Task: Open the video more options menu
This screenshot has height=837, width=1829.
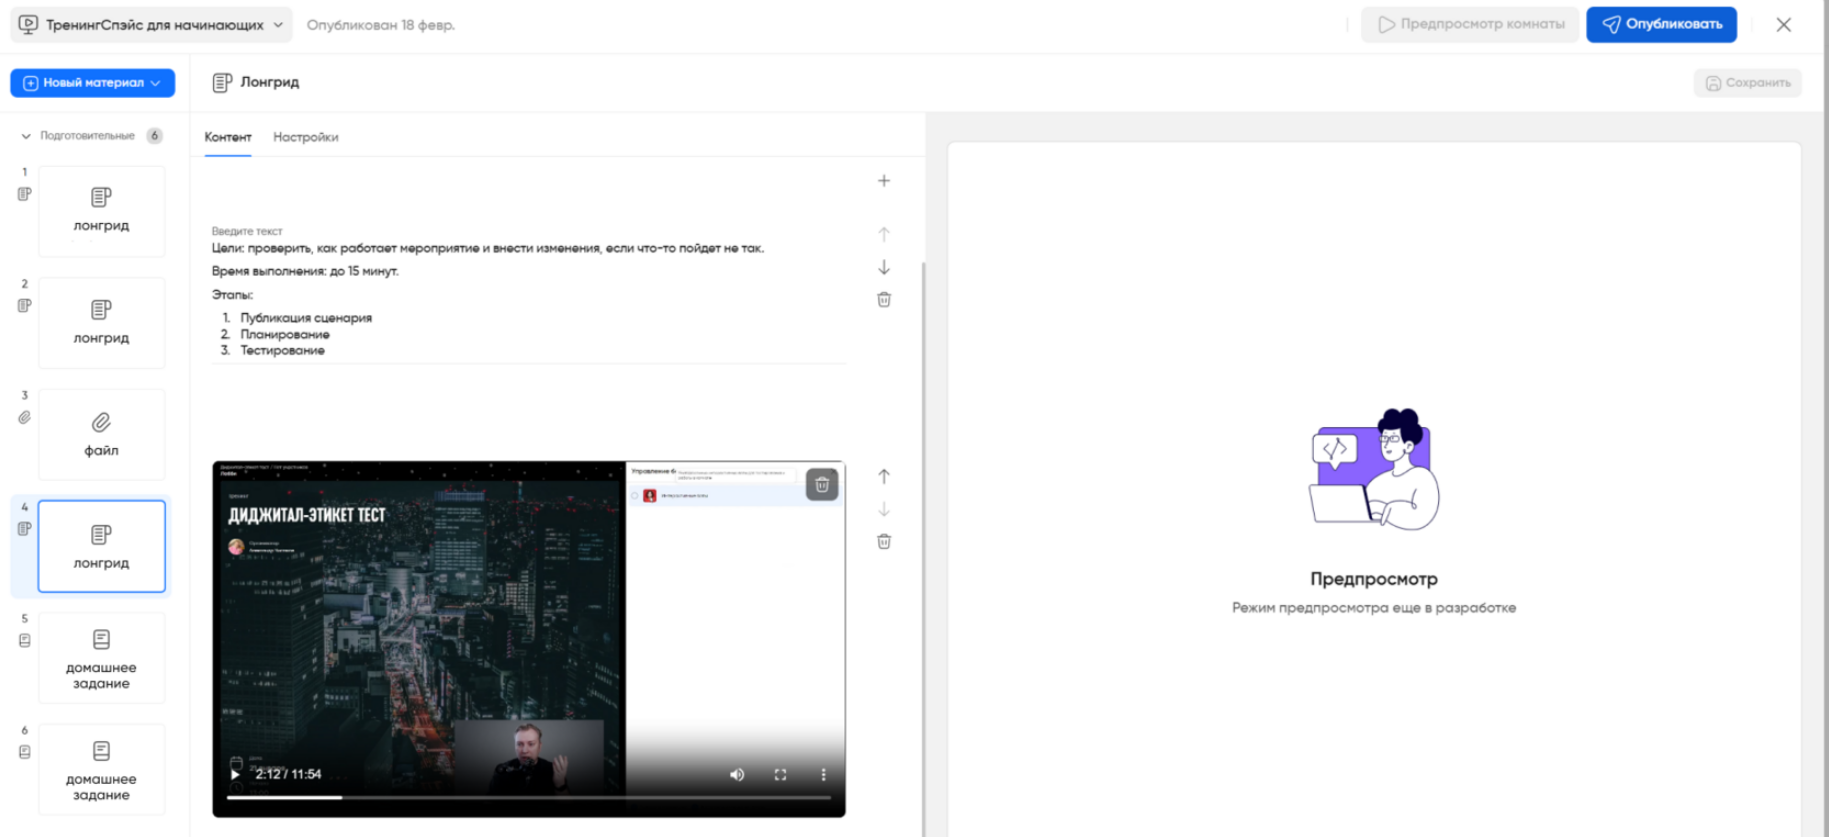Action: click(823, 775)
